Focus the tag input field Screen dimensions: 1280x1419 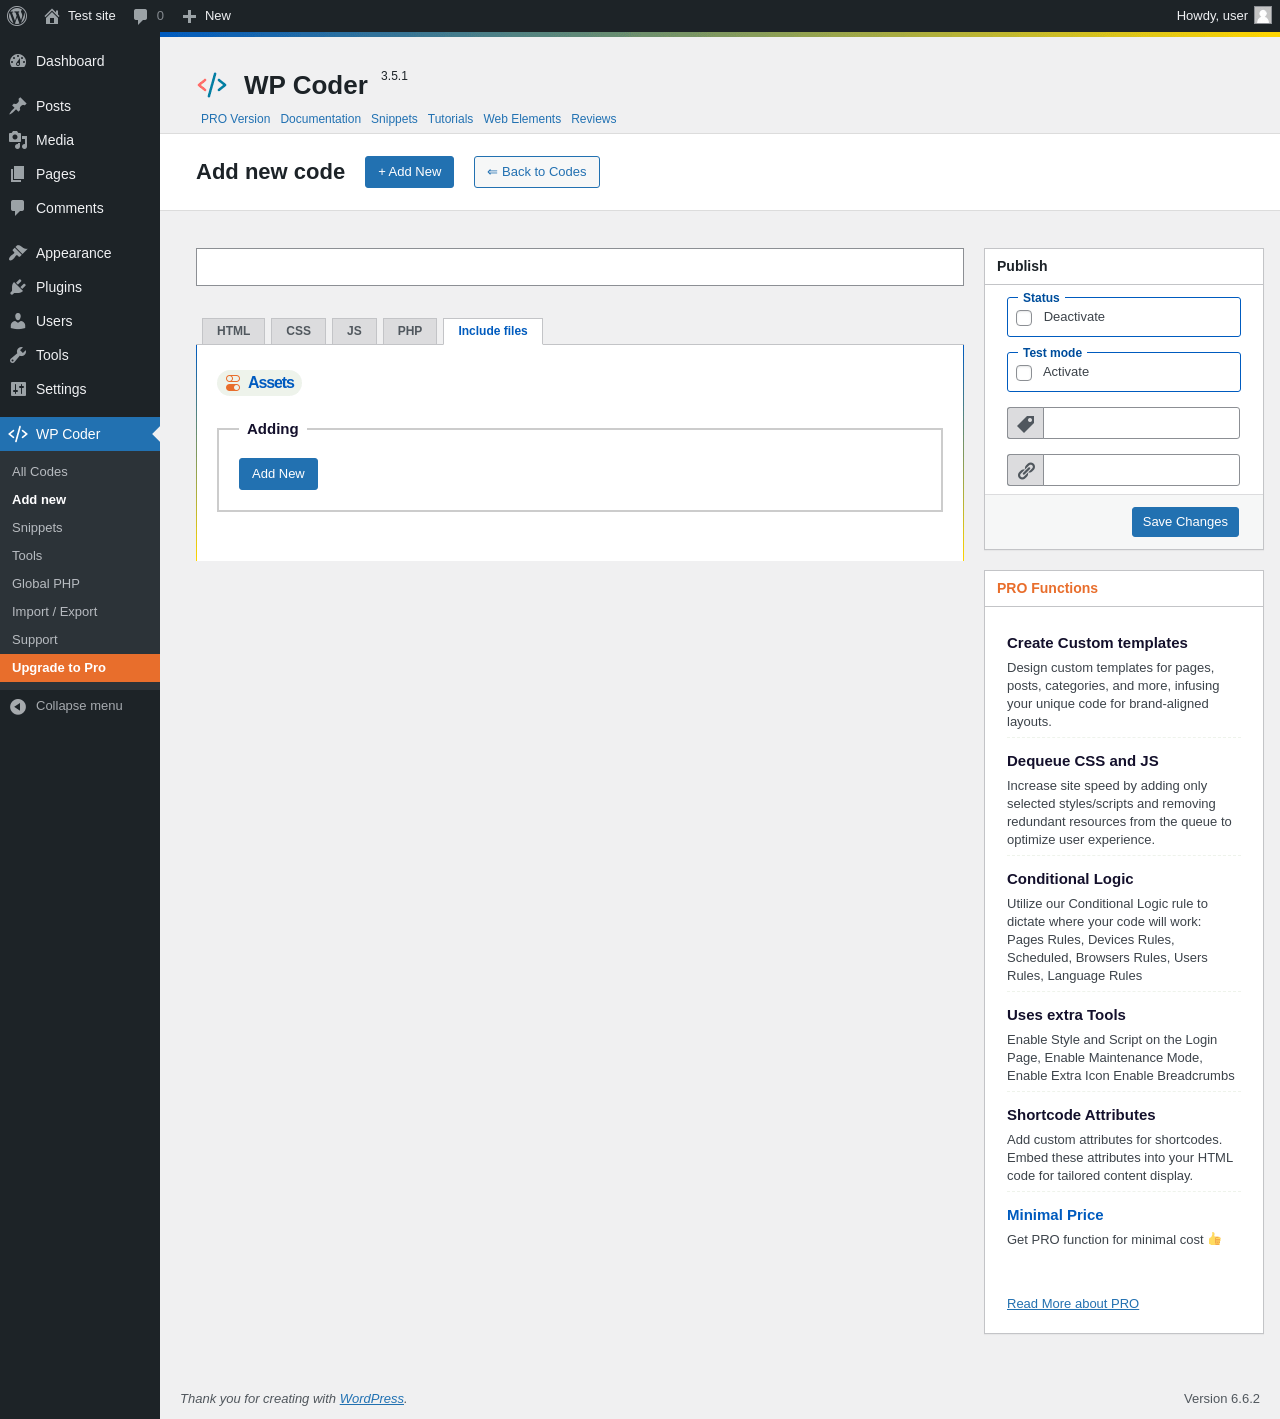point(1141,423)
